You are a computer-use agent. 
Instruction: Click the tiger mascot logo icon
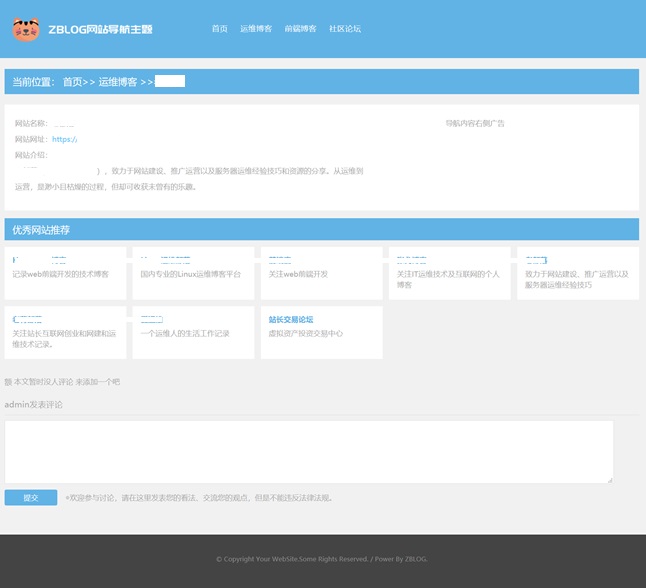tap(26, 29)
